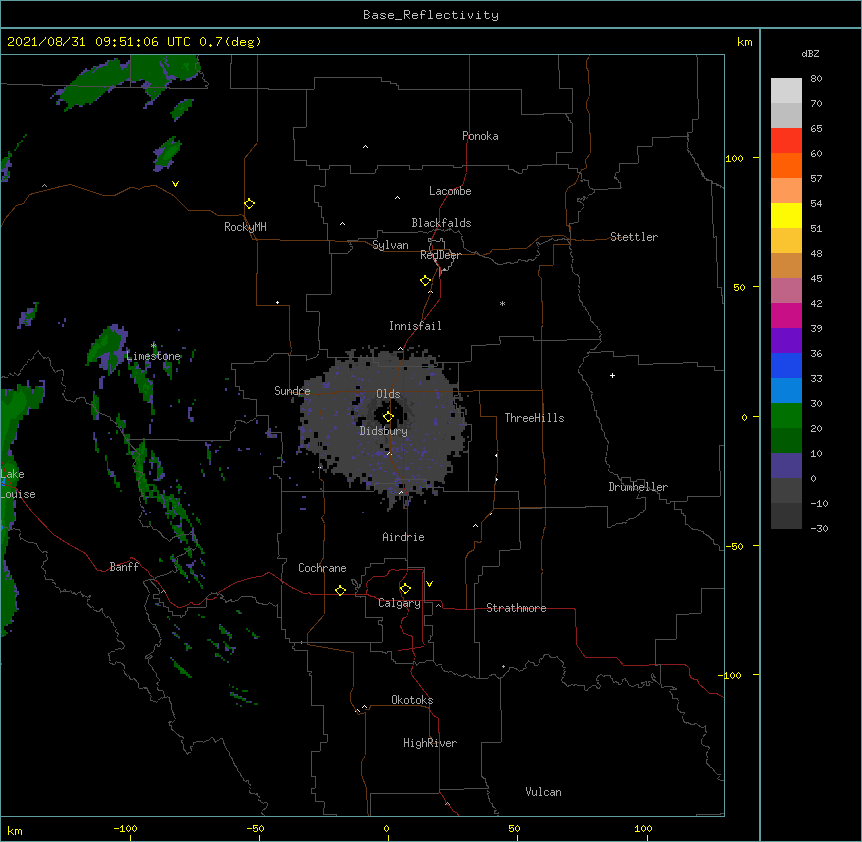The height and width of the screenshot is (842, 862).
Task: Click the yellow V marker northwest of RockyMH
Action: 175,184
